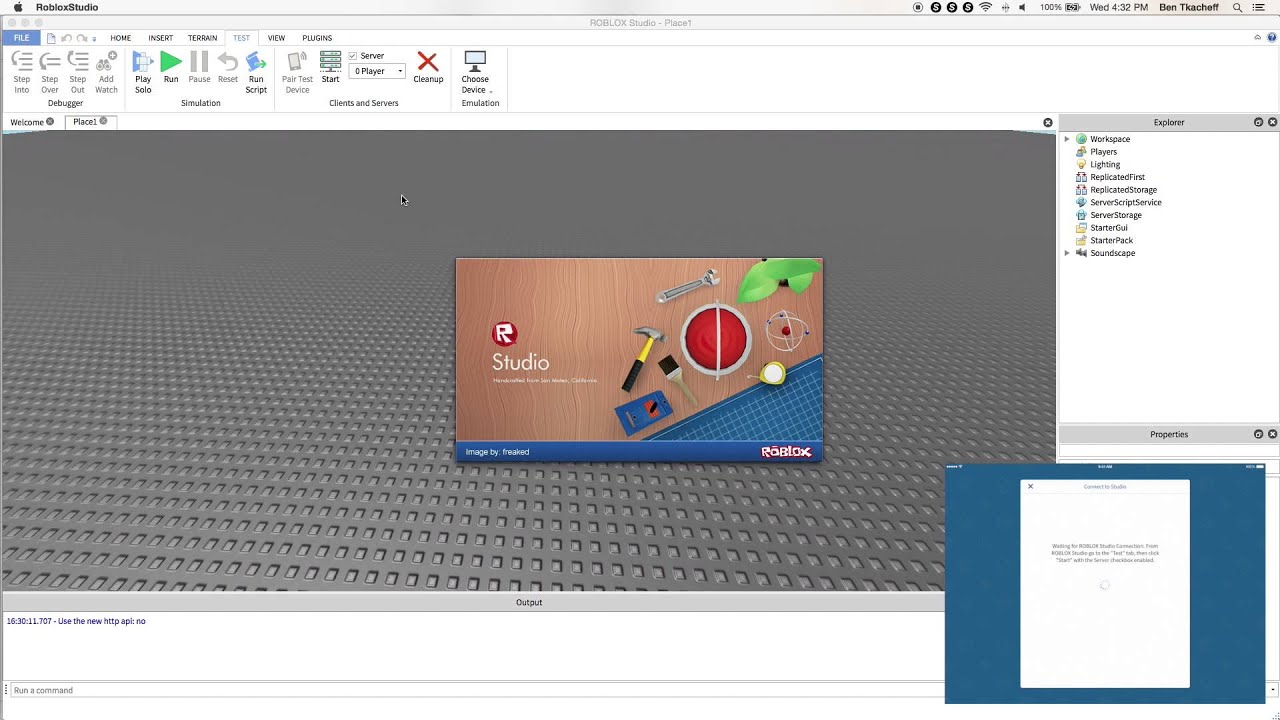The height and width of the screenshot is (720, 1280).
Task: Open the quick access toolbar customize arrow
Action: point(94,39)
